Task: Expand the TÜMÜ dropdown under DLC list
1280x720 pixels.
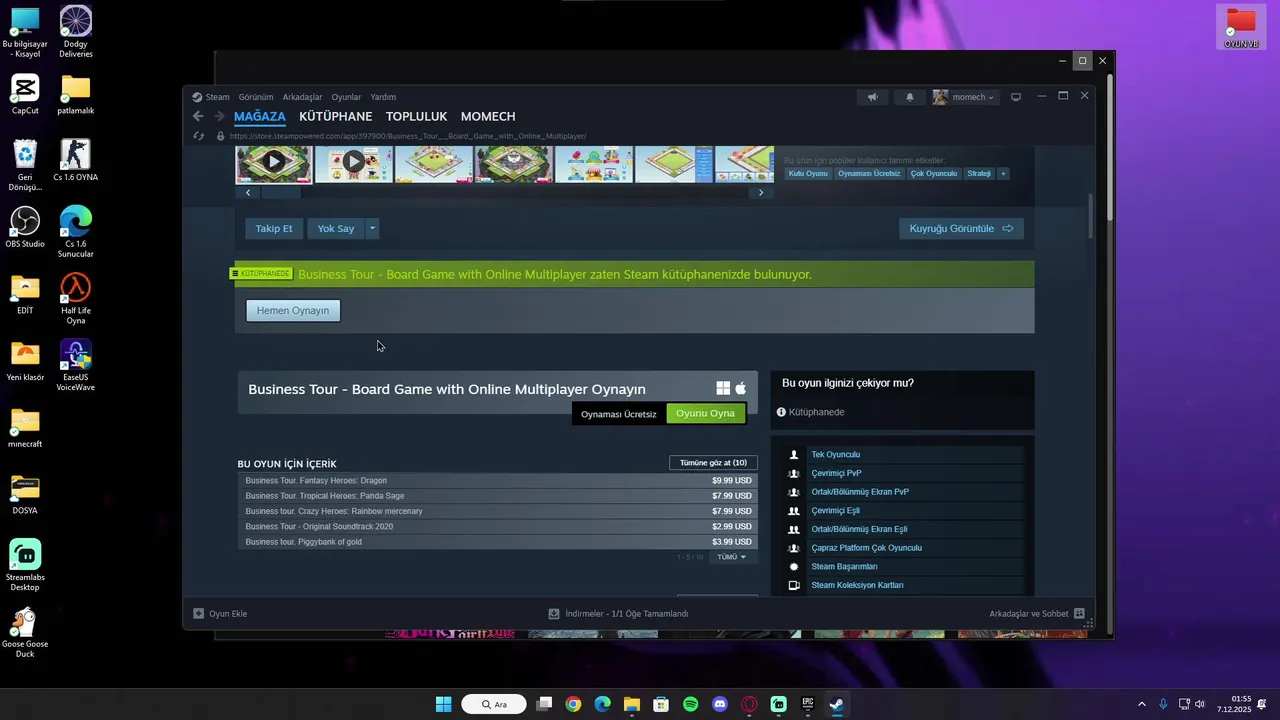Action: click(732, 557)
